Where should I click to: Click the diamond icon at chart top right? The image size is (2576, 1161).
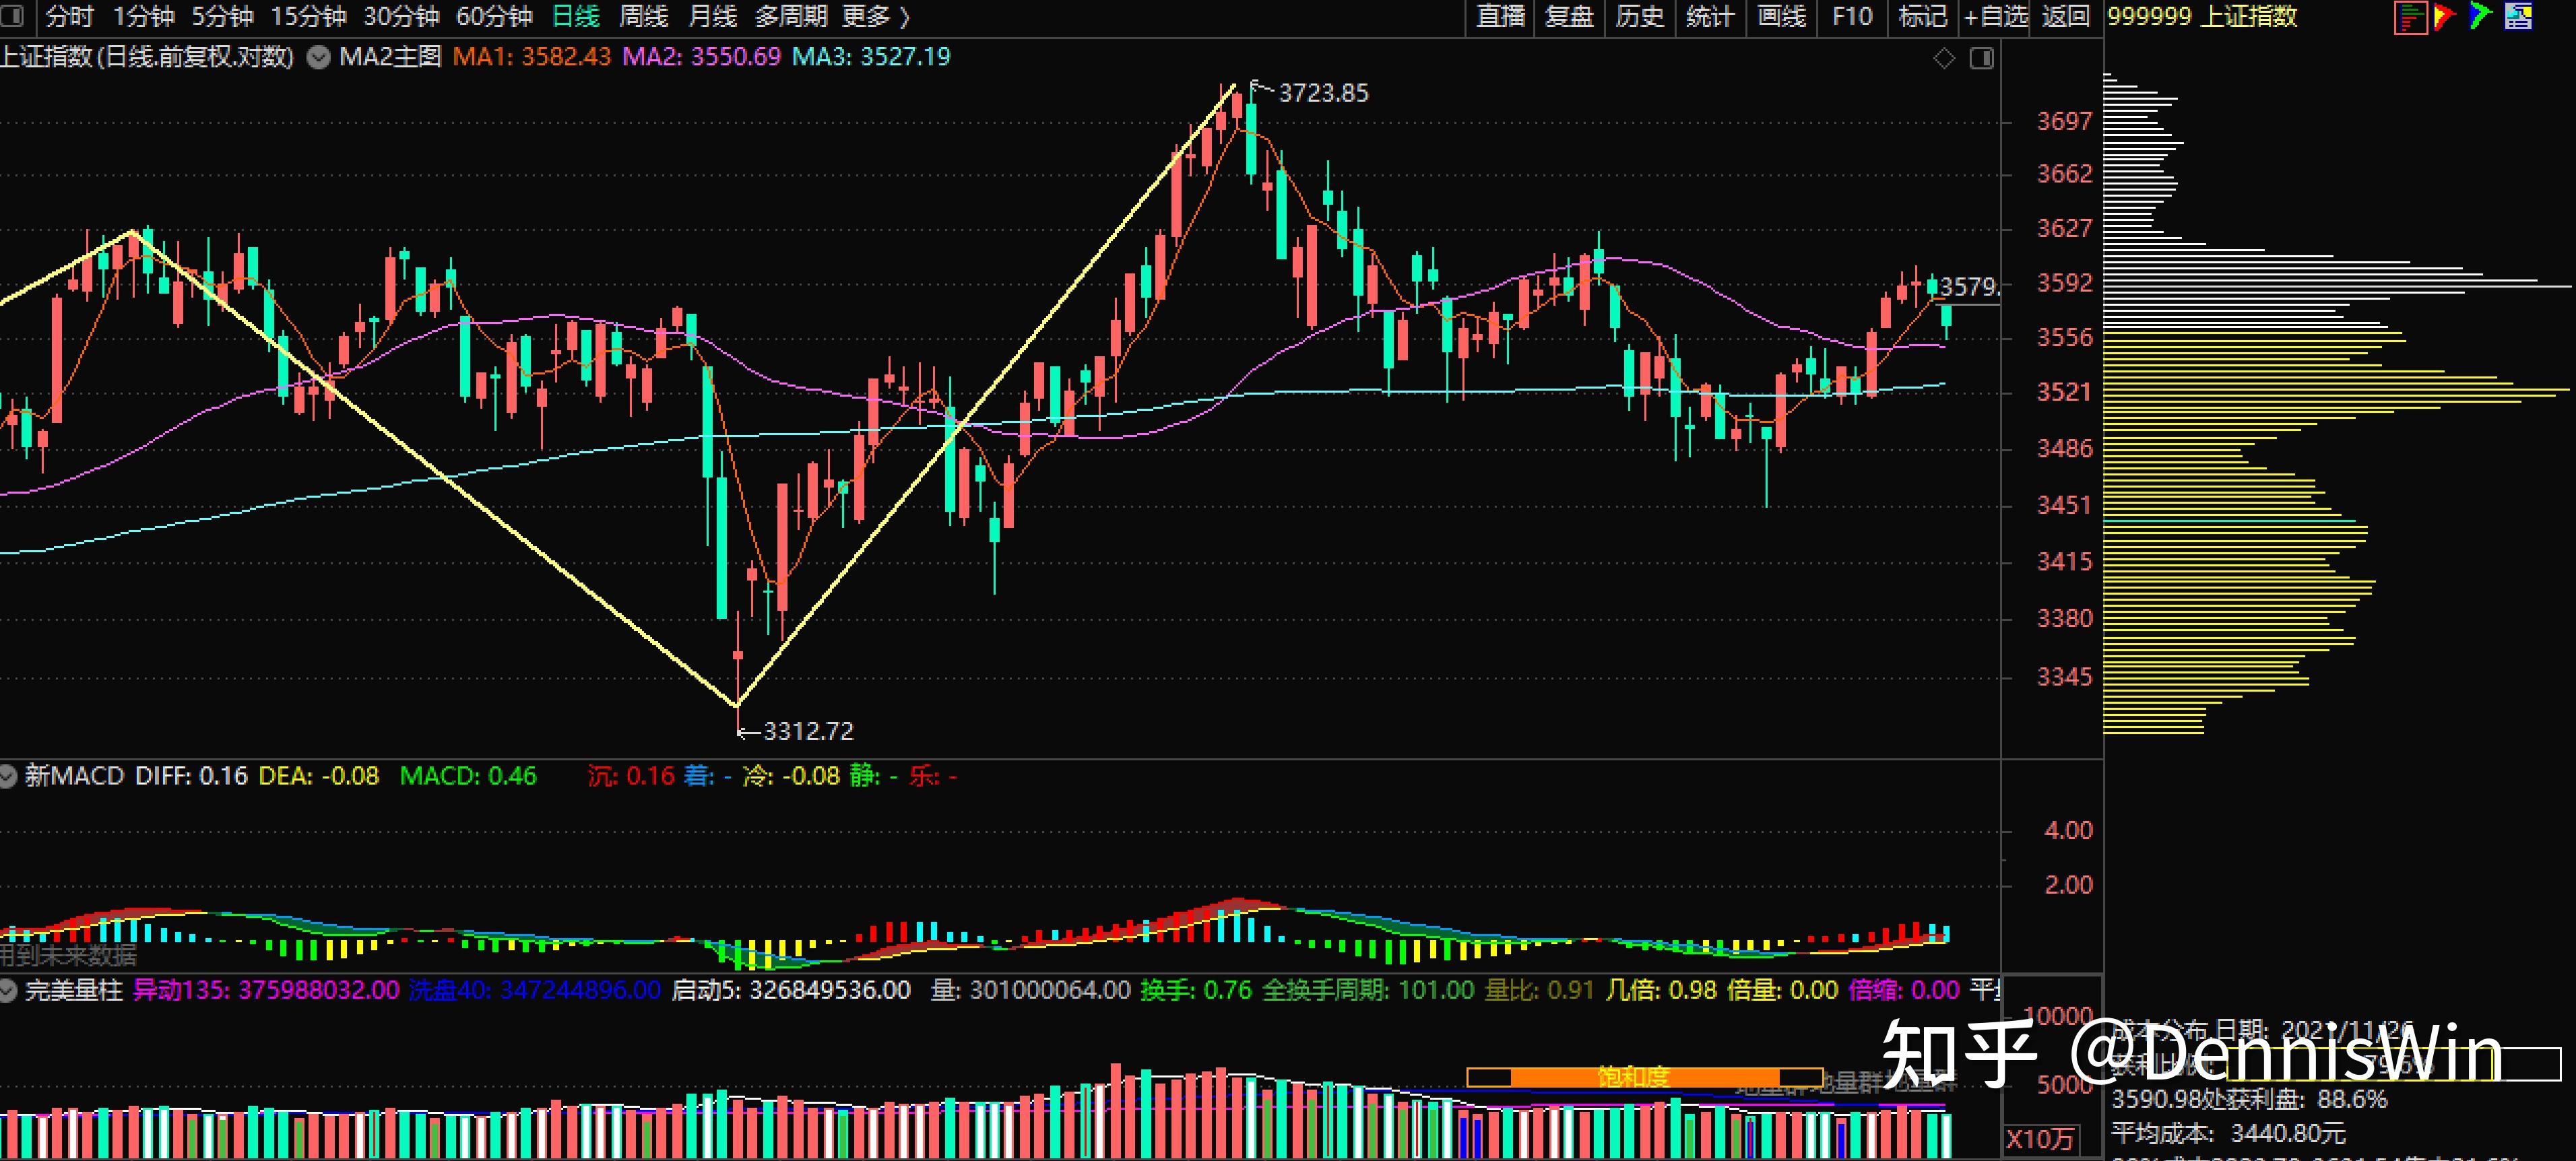pyautogui.click(x=1944, y=58)
